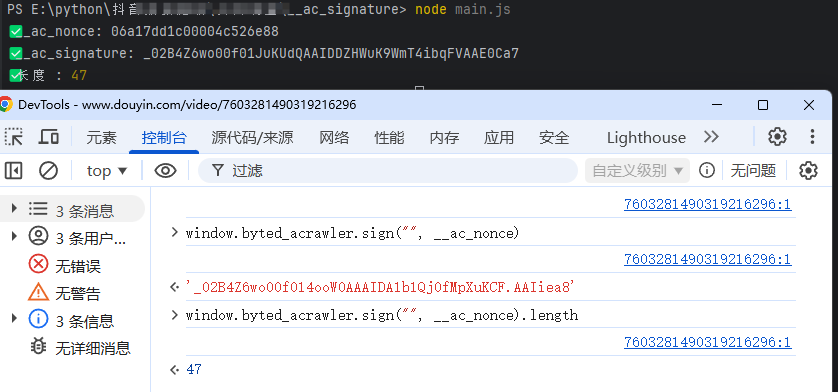Click the _ac_nonce line in terminal
Screen dimensions: 838x392
144,32
